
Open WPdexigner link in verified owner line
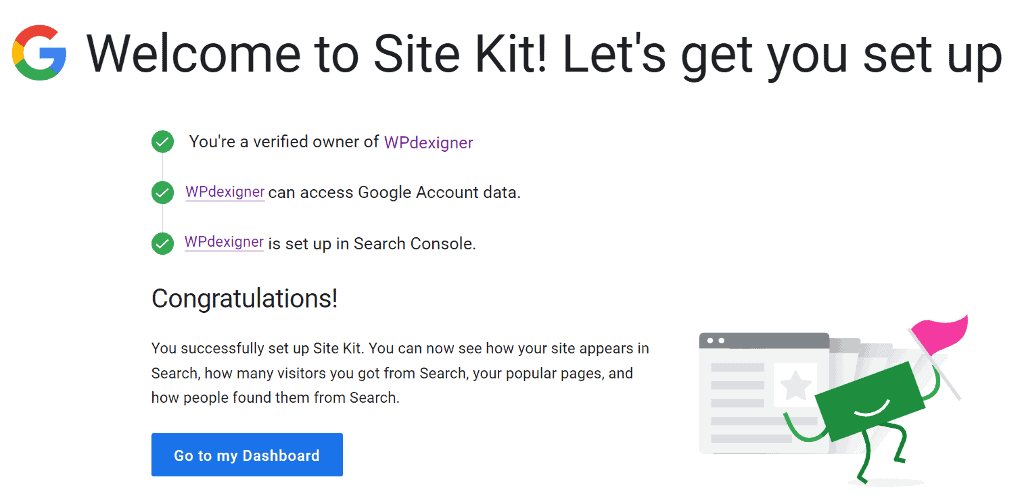pos(428,142)
